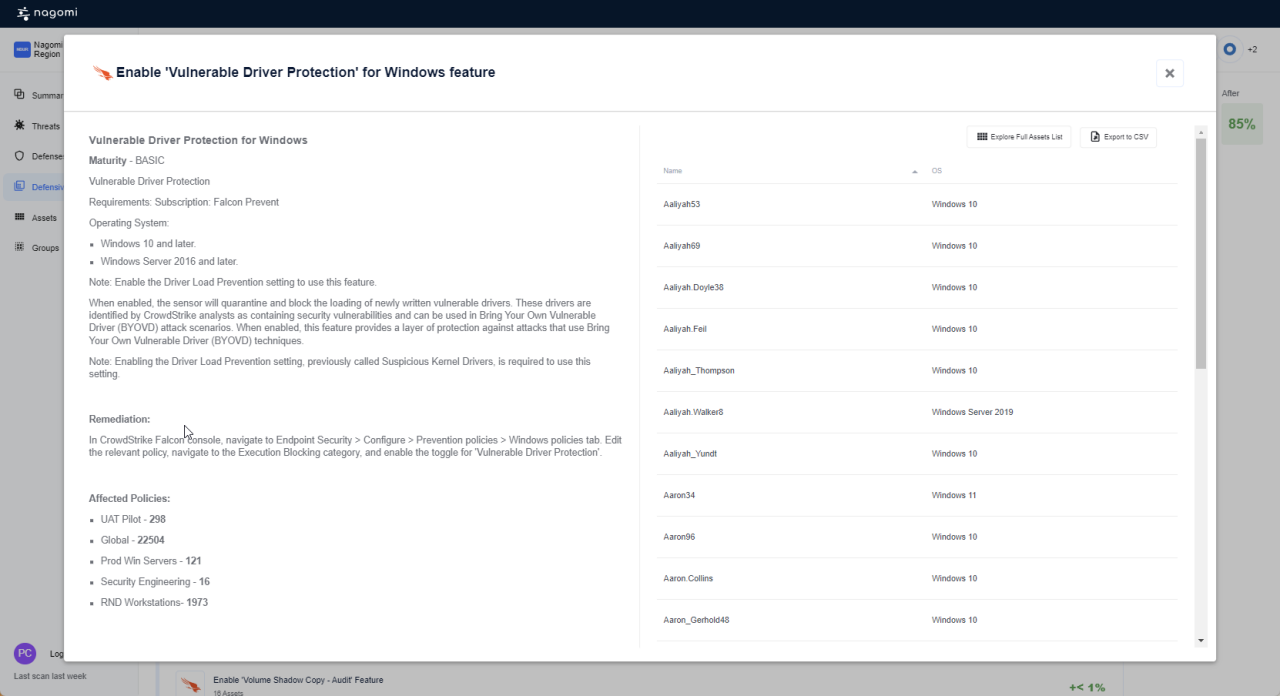
Task: Click the Global affected policy entry
Action: pyautogui.click(x=133, y=540)
